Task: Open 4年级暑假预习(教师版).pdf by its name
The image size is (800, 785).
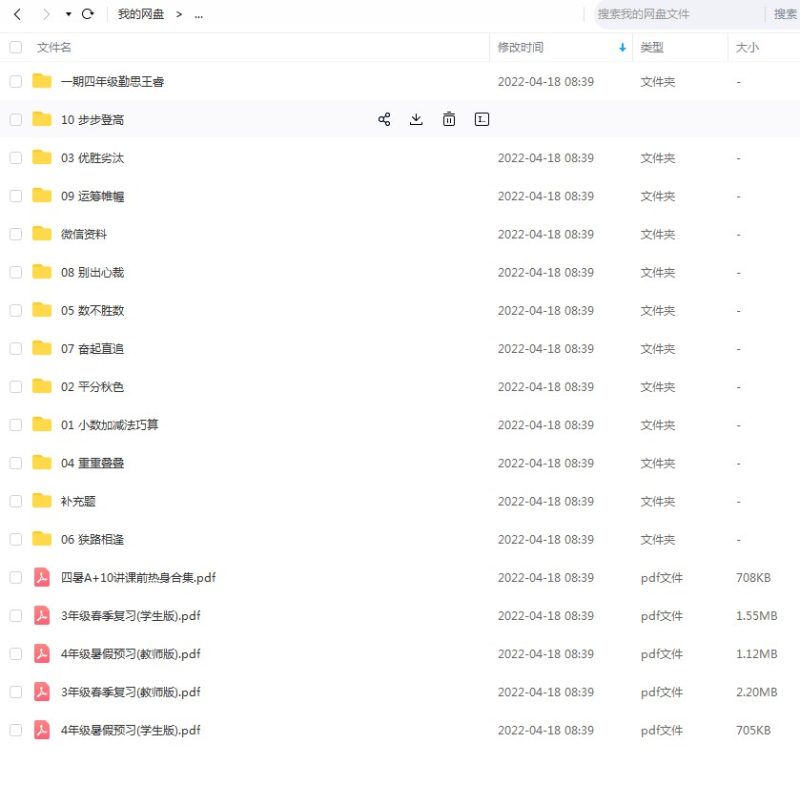Action: [129, 653]
